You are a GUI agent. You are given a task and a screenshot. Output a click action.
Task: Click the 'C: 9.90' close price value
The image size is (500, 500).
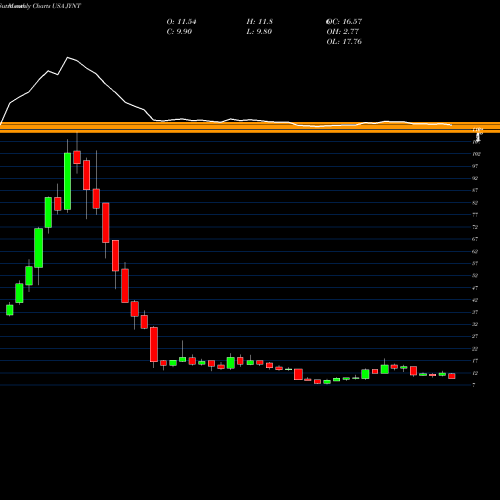(x=179, y=32)
